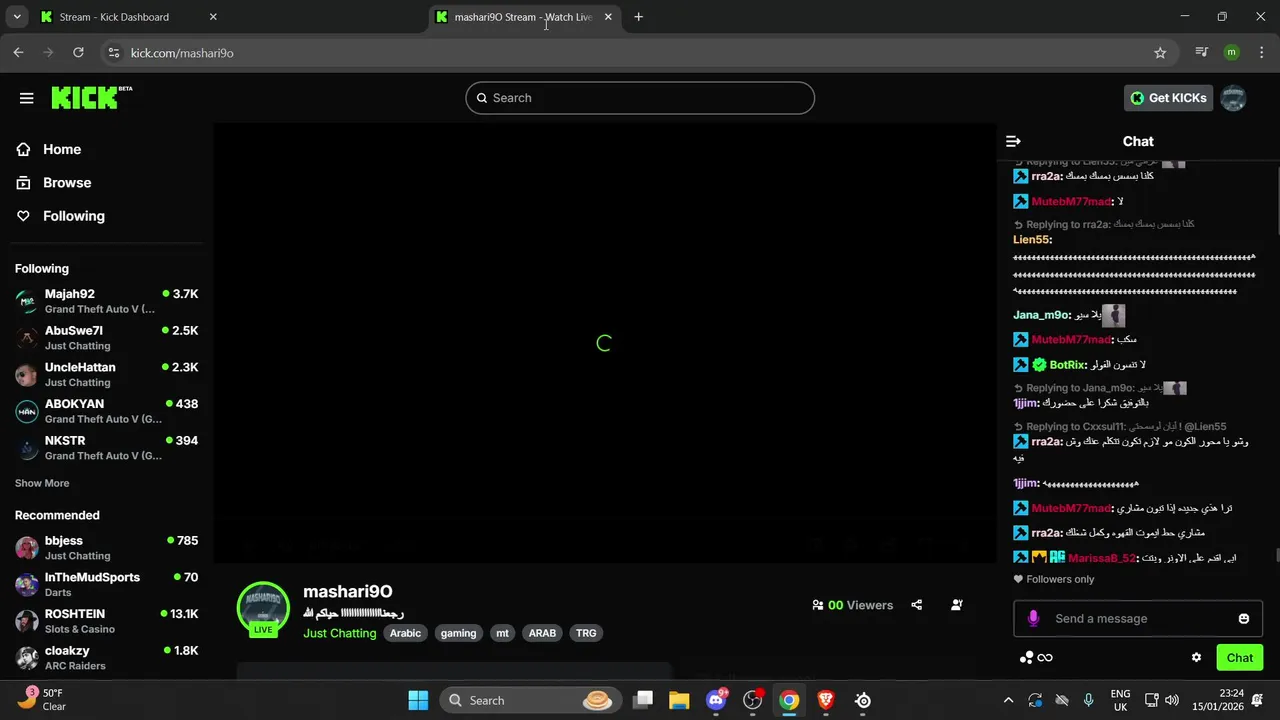Click Lien55 username in chat
The image size is (1280, 720).
(x=1031, y=240)
